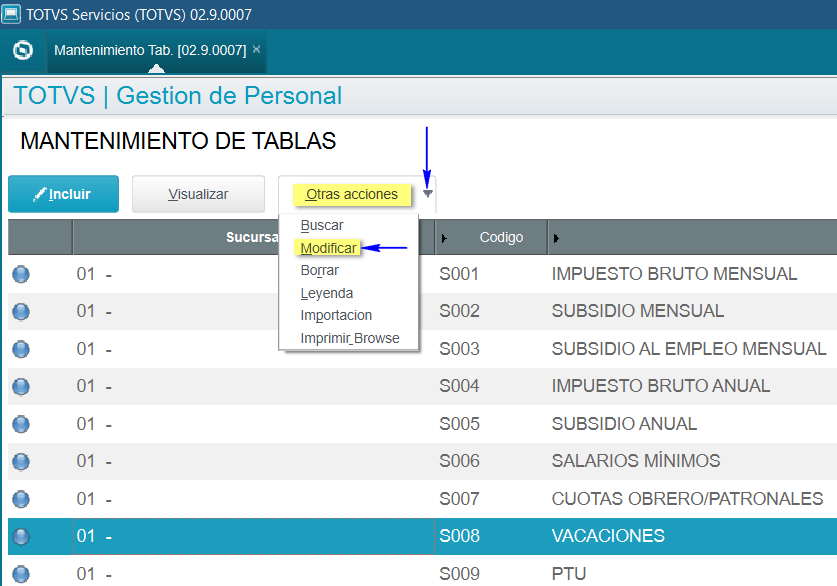
Task: Click the blue status icon for row S007
Action: pyautogui.click(x=21, y=499)
